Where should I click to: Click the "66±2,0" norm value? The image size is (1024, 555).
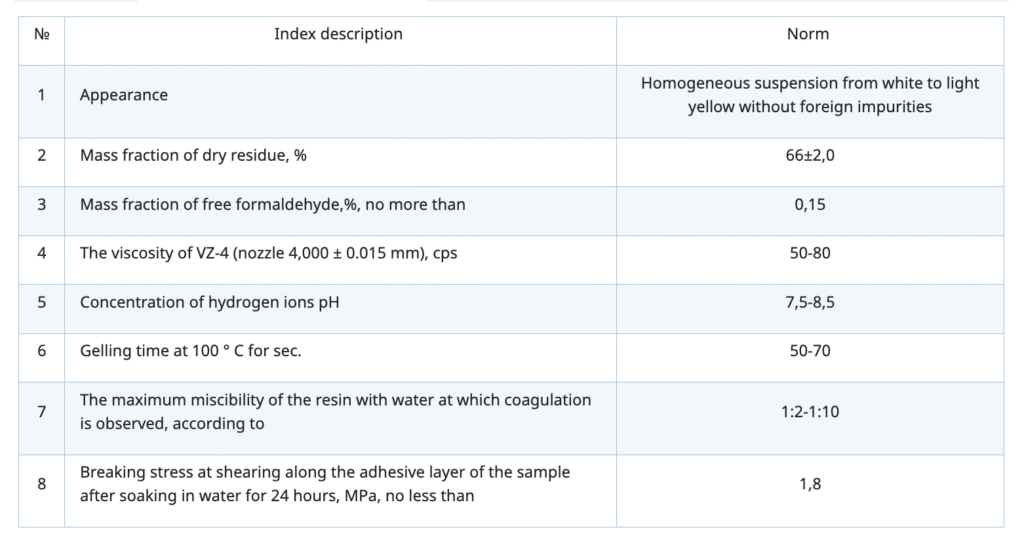tap(809, 155)
